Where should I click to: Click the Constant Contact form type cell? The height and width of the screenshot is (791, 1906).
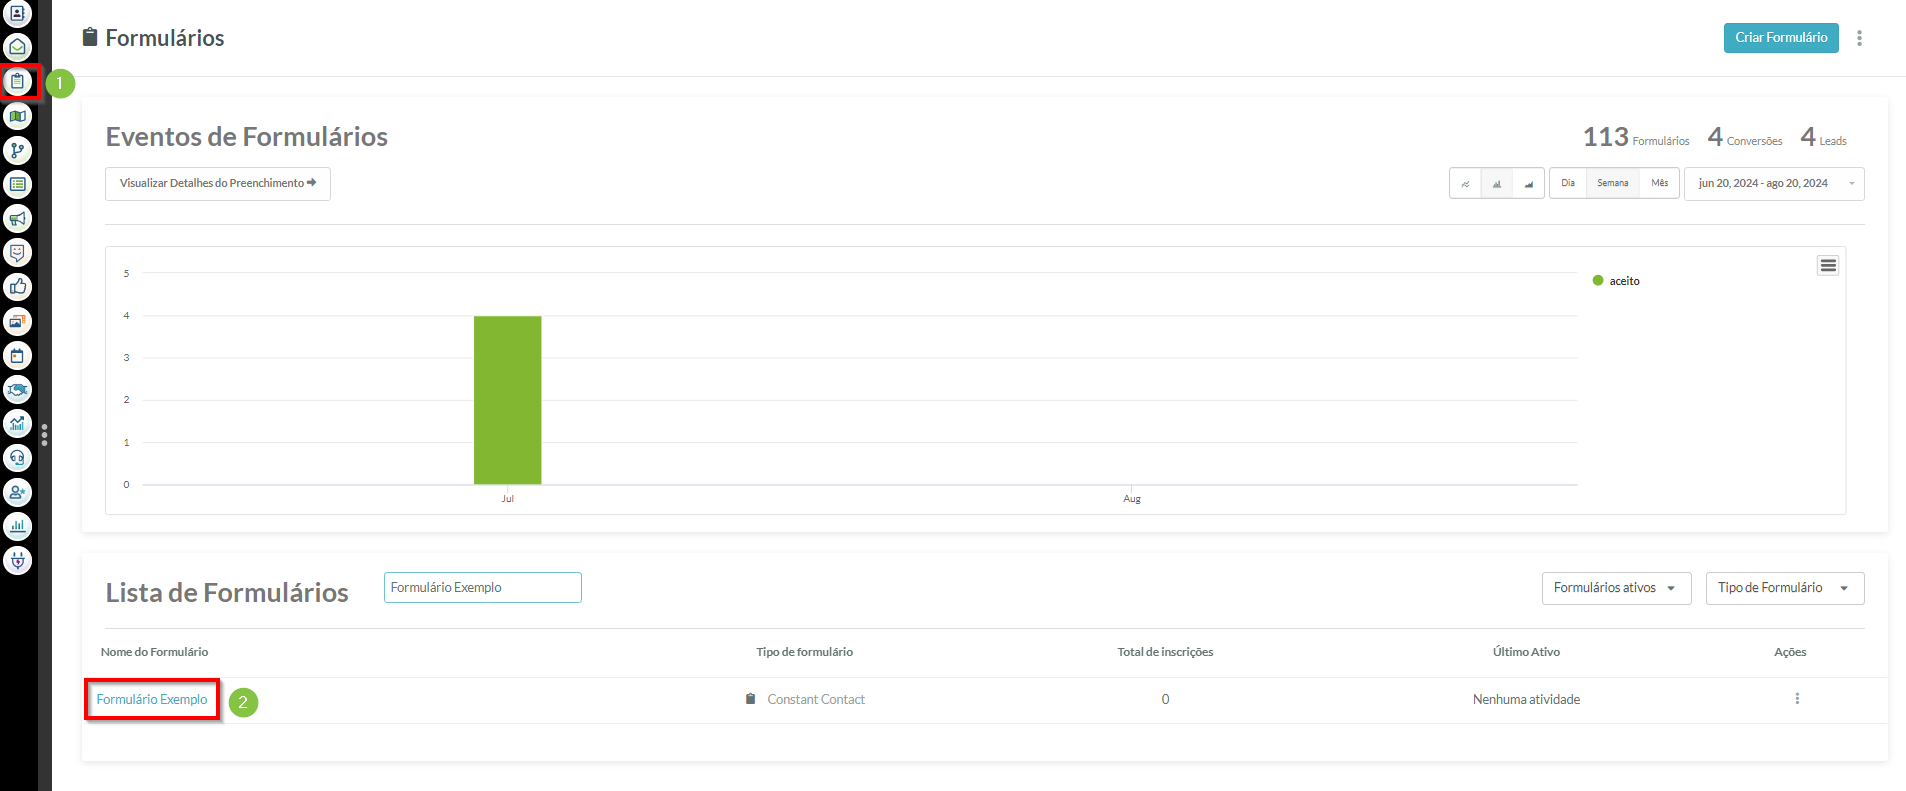point(805,700)
